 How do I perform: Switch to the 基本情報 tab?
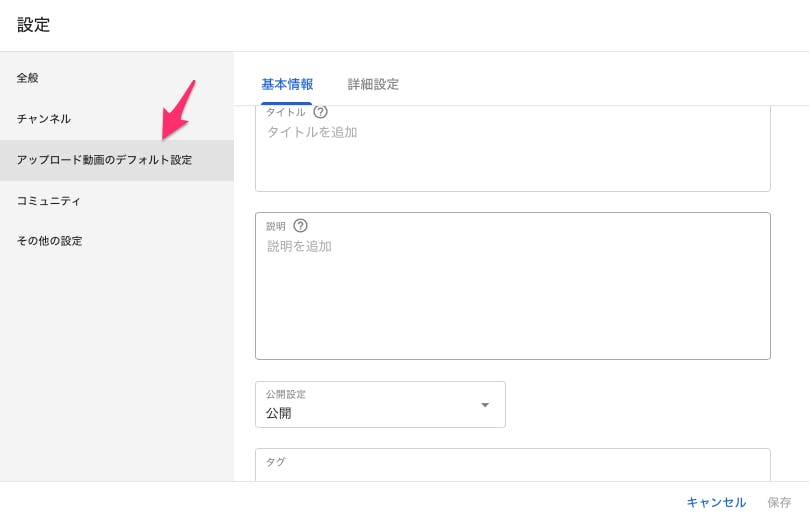click(x=287, y=84)
